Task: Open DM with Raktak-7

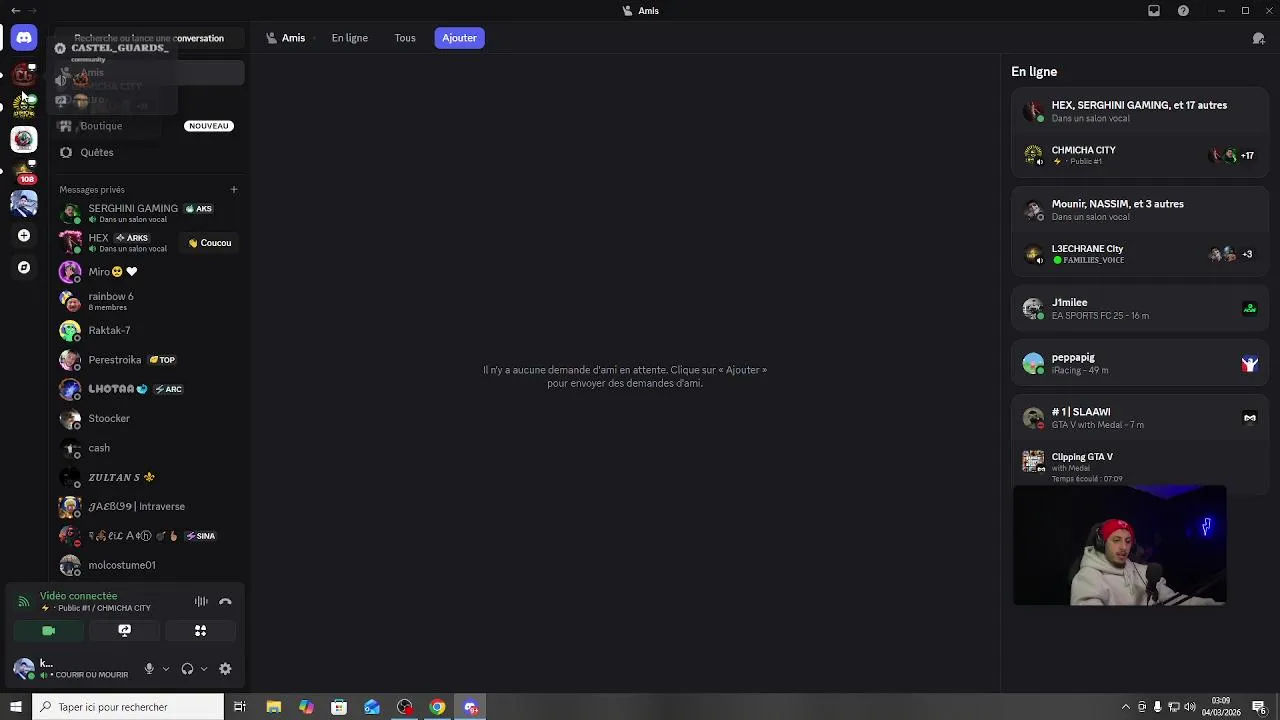Action: click(x=150, y=330)
